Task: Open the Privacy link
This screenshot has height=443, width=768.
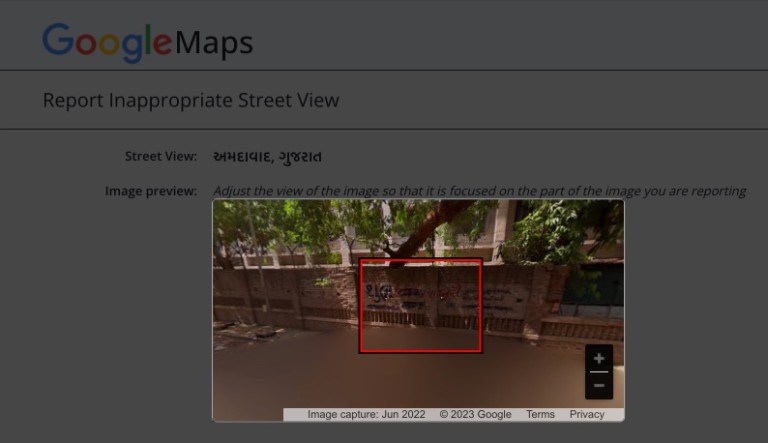Action: click(x=587, y=414)
